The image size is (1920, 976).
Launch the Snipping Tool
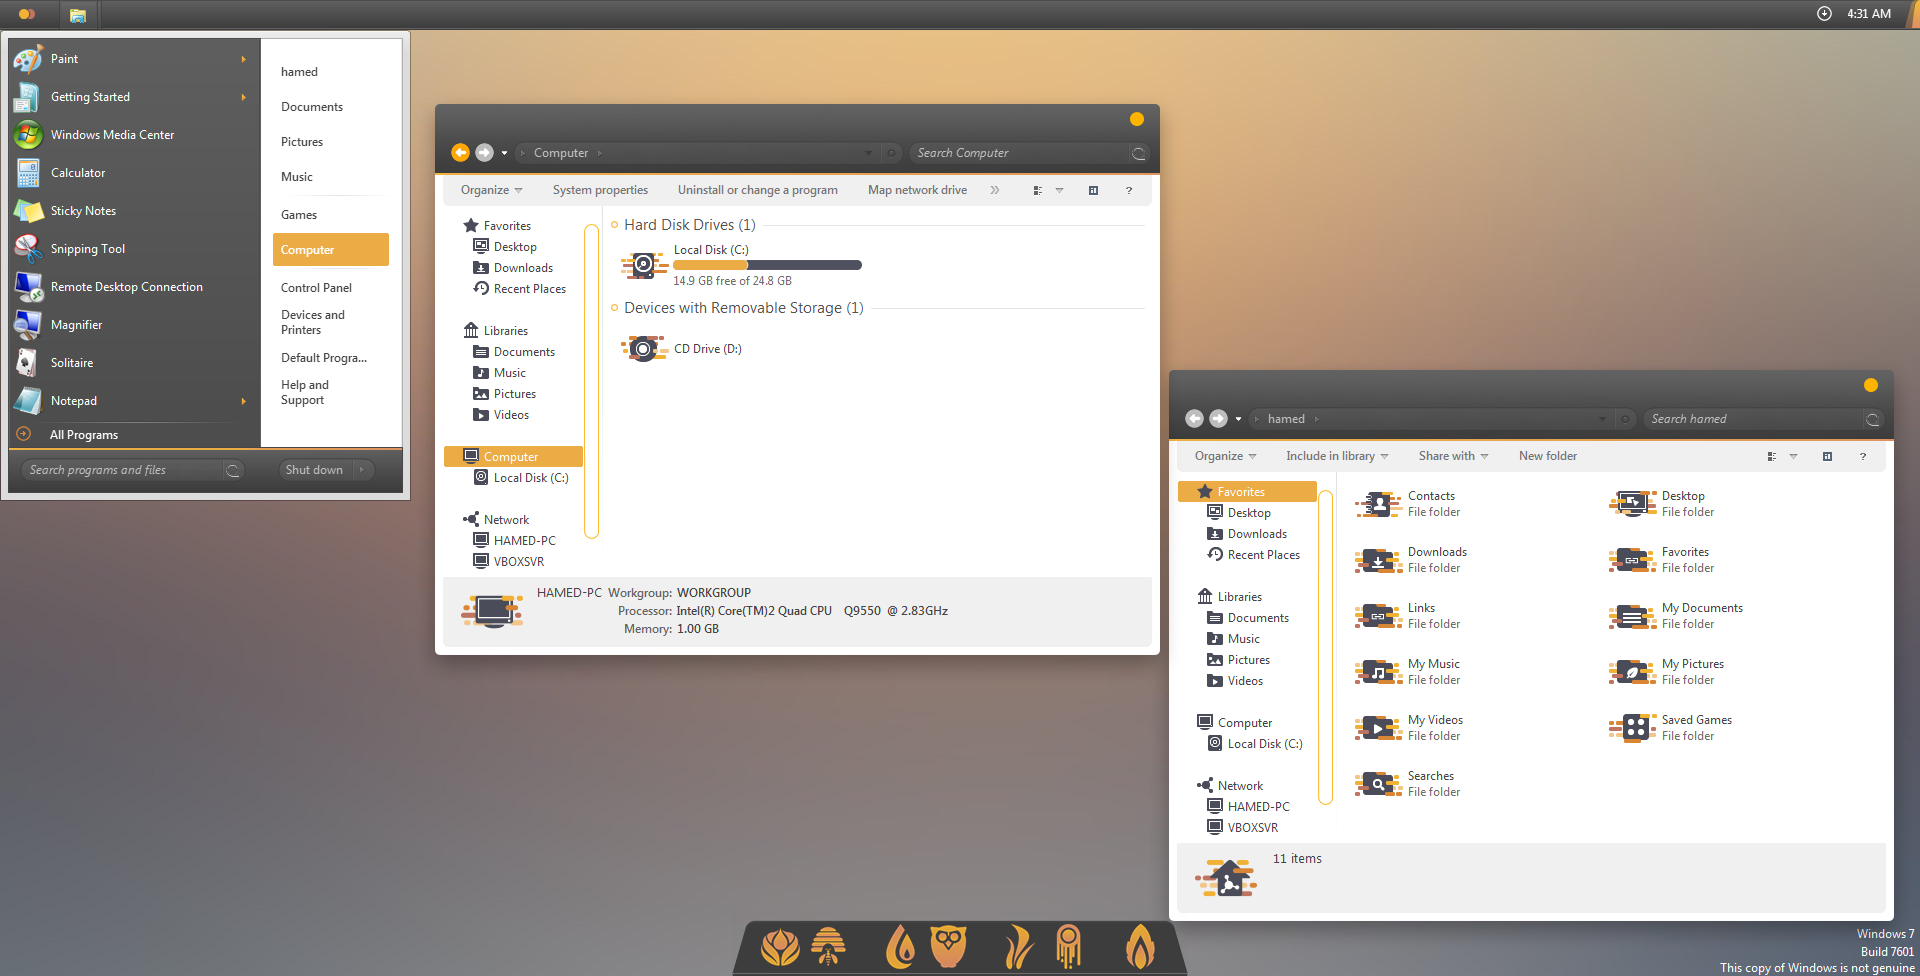(x=87, y=248)
